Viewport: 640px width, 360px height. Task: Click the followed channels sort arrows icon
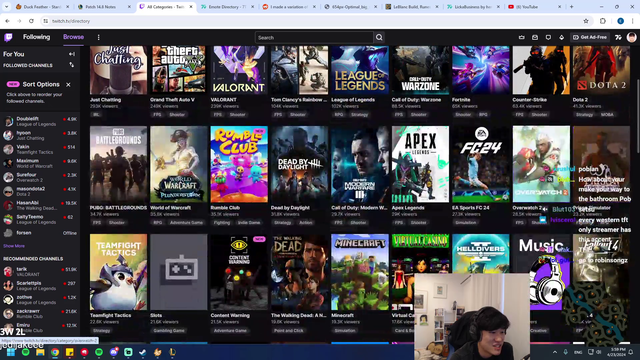[x=72, y=65]
